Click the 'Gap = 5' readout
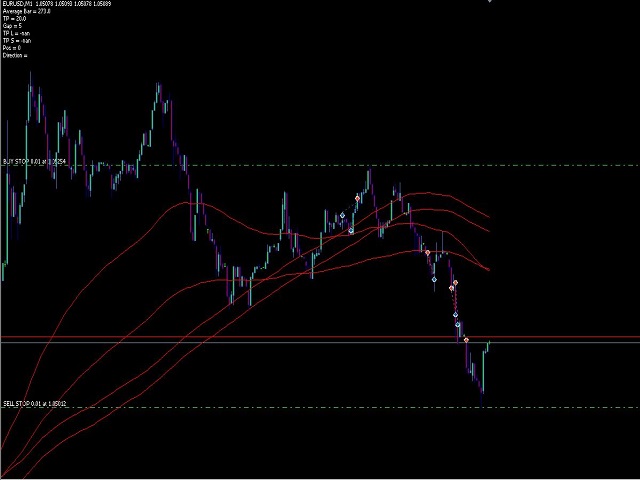Viewport: 640px width, 480px height. click(12, 26)
